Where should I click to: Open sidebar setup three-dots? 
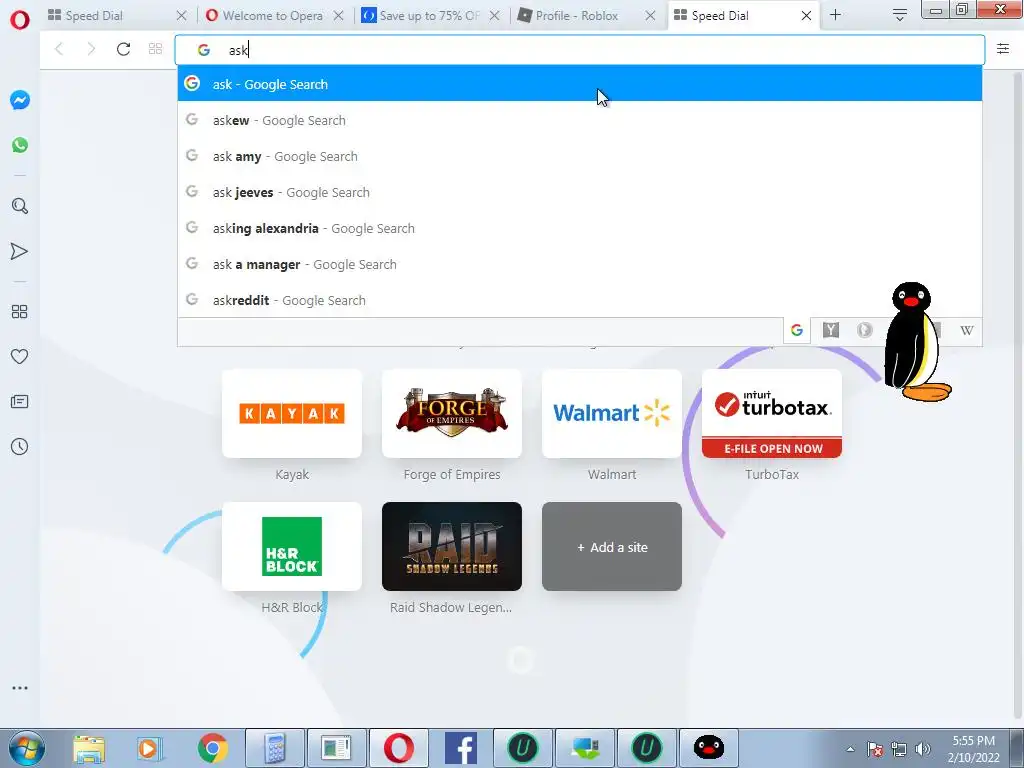20,688
